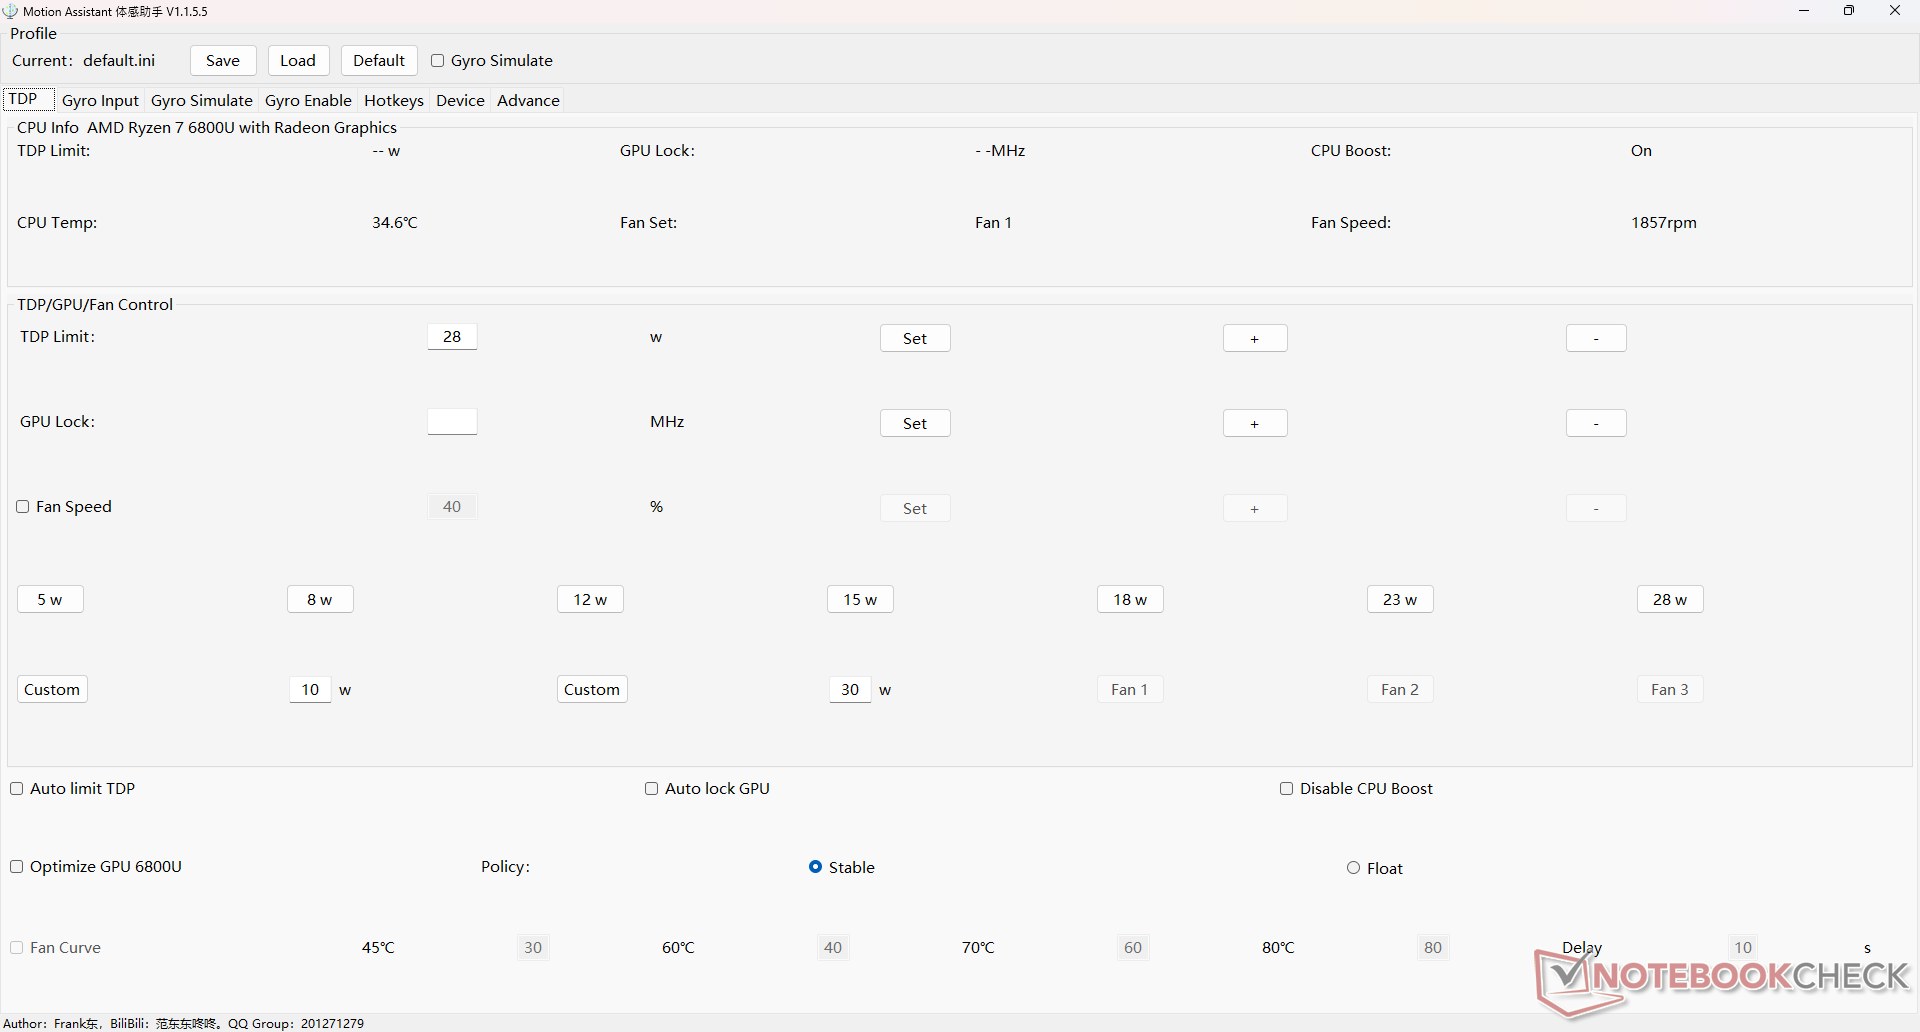Toggle the Fan Speed checkbox
The width and height of the screenshot is (1920, 1032).
click(x=23, y=507)
